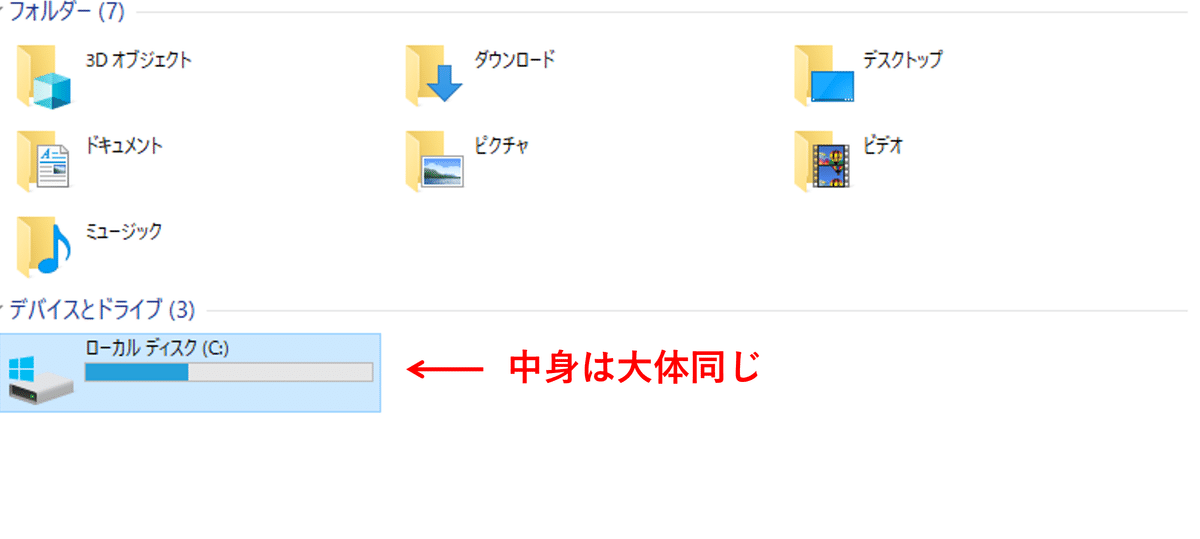Click the ミュージック label text
1200x539 pixels.
tap(124, 231)
